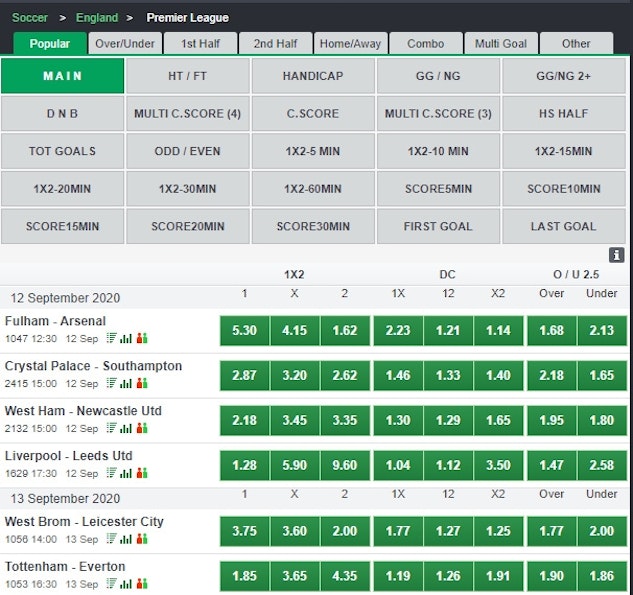Open league table icon for Fulham - Arsenal
Viewport: 633px width, 595px height.
click(x=112, y=338)
